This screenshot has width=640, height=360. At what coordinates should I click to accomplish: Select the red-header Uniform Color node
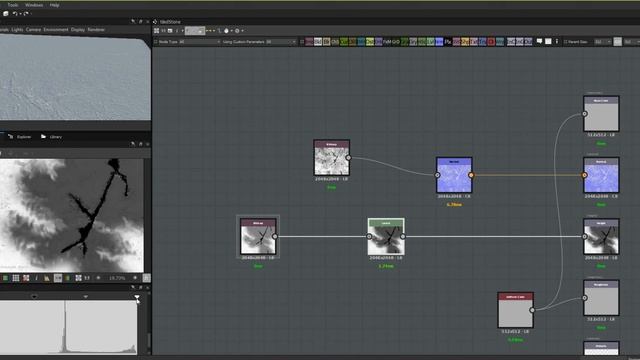coord(515,310)
